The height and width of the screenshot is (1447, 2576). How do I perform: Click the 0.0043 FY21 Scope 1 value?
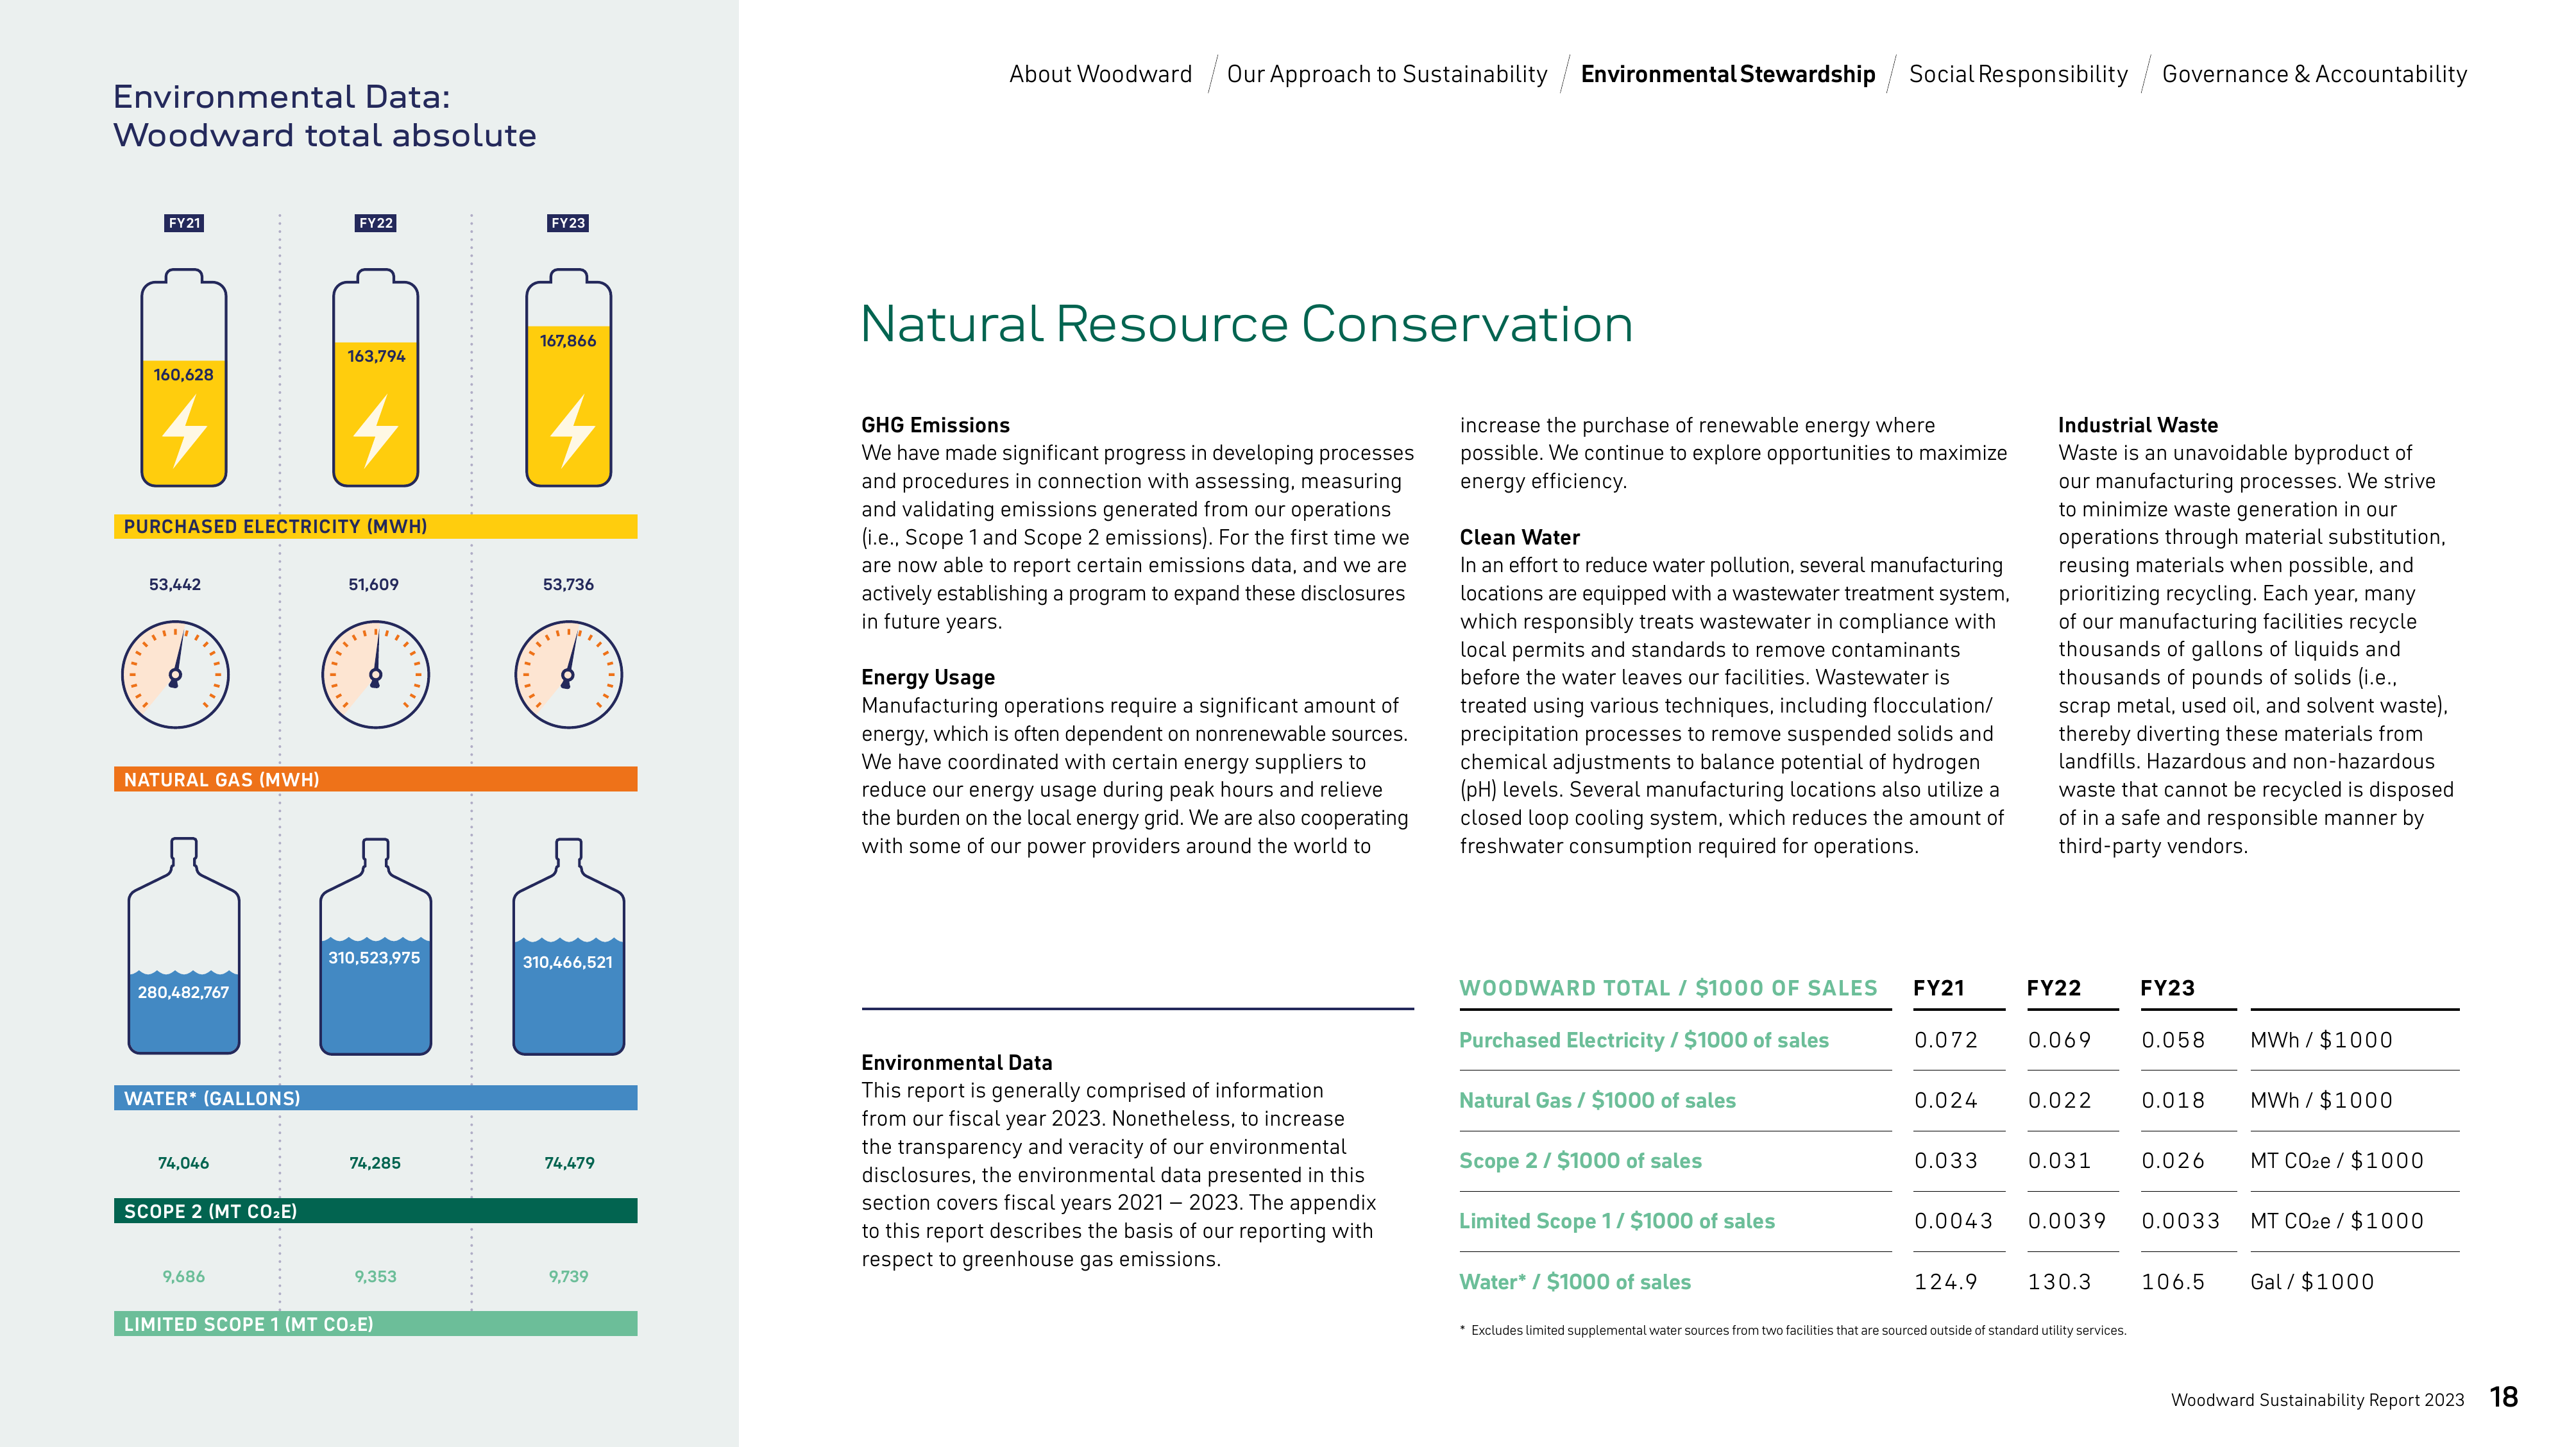(1953, 1221)
